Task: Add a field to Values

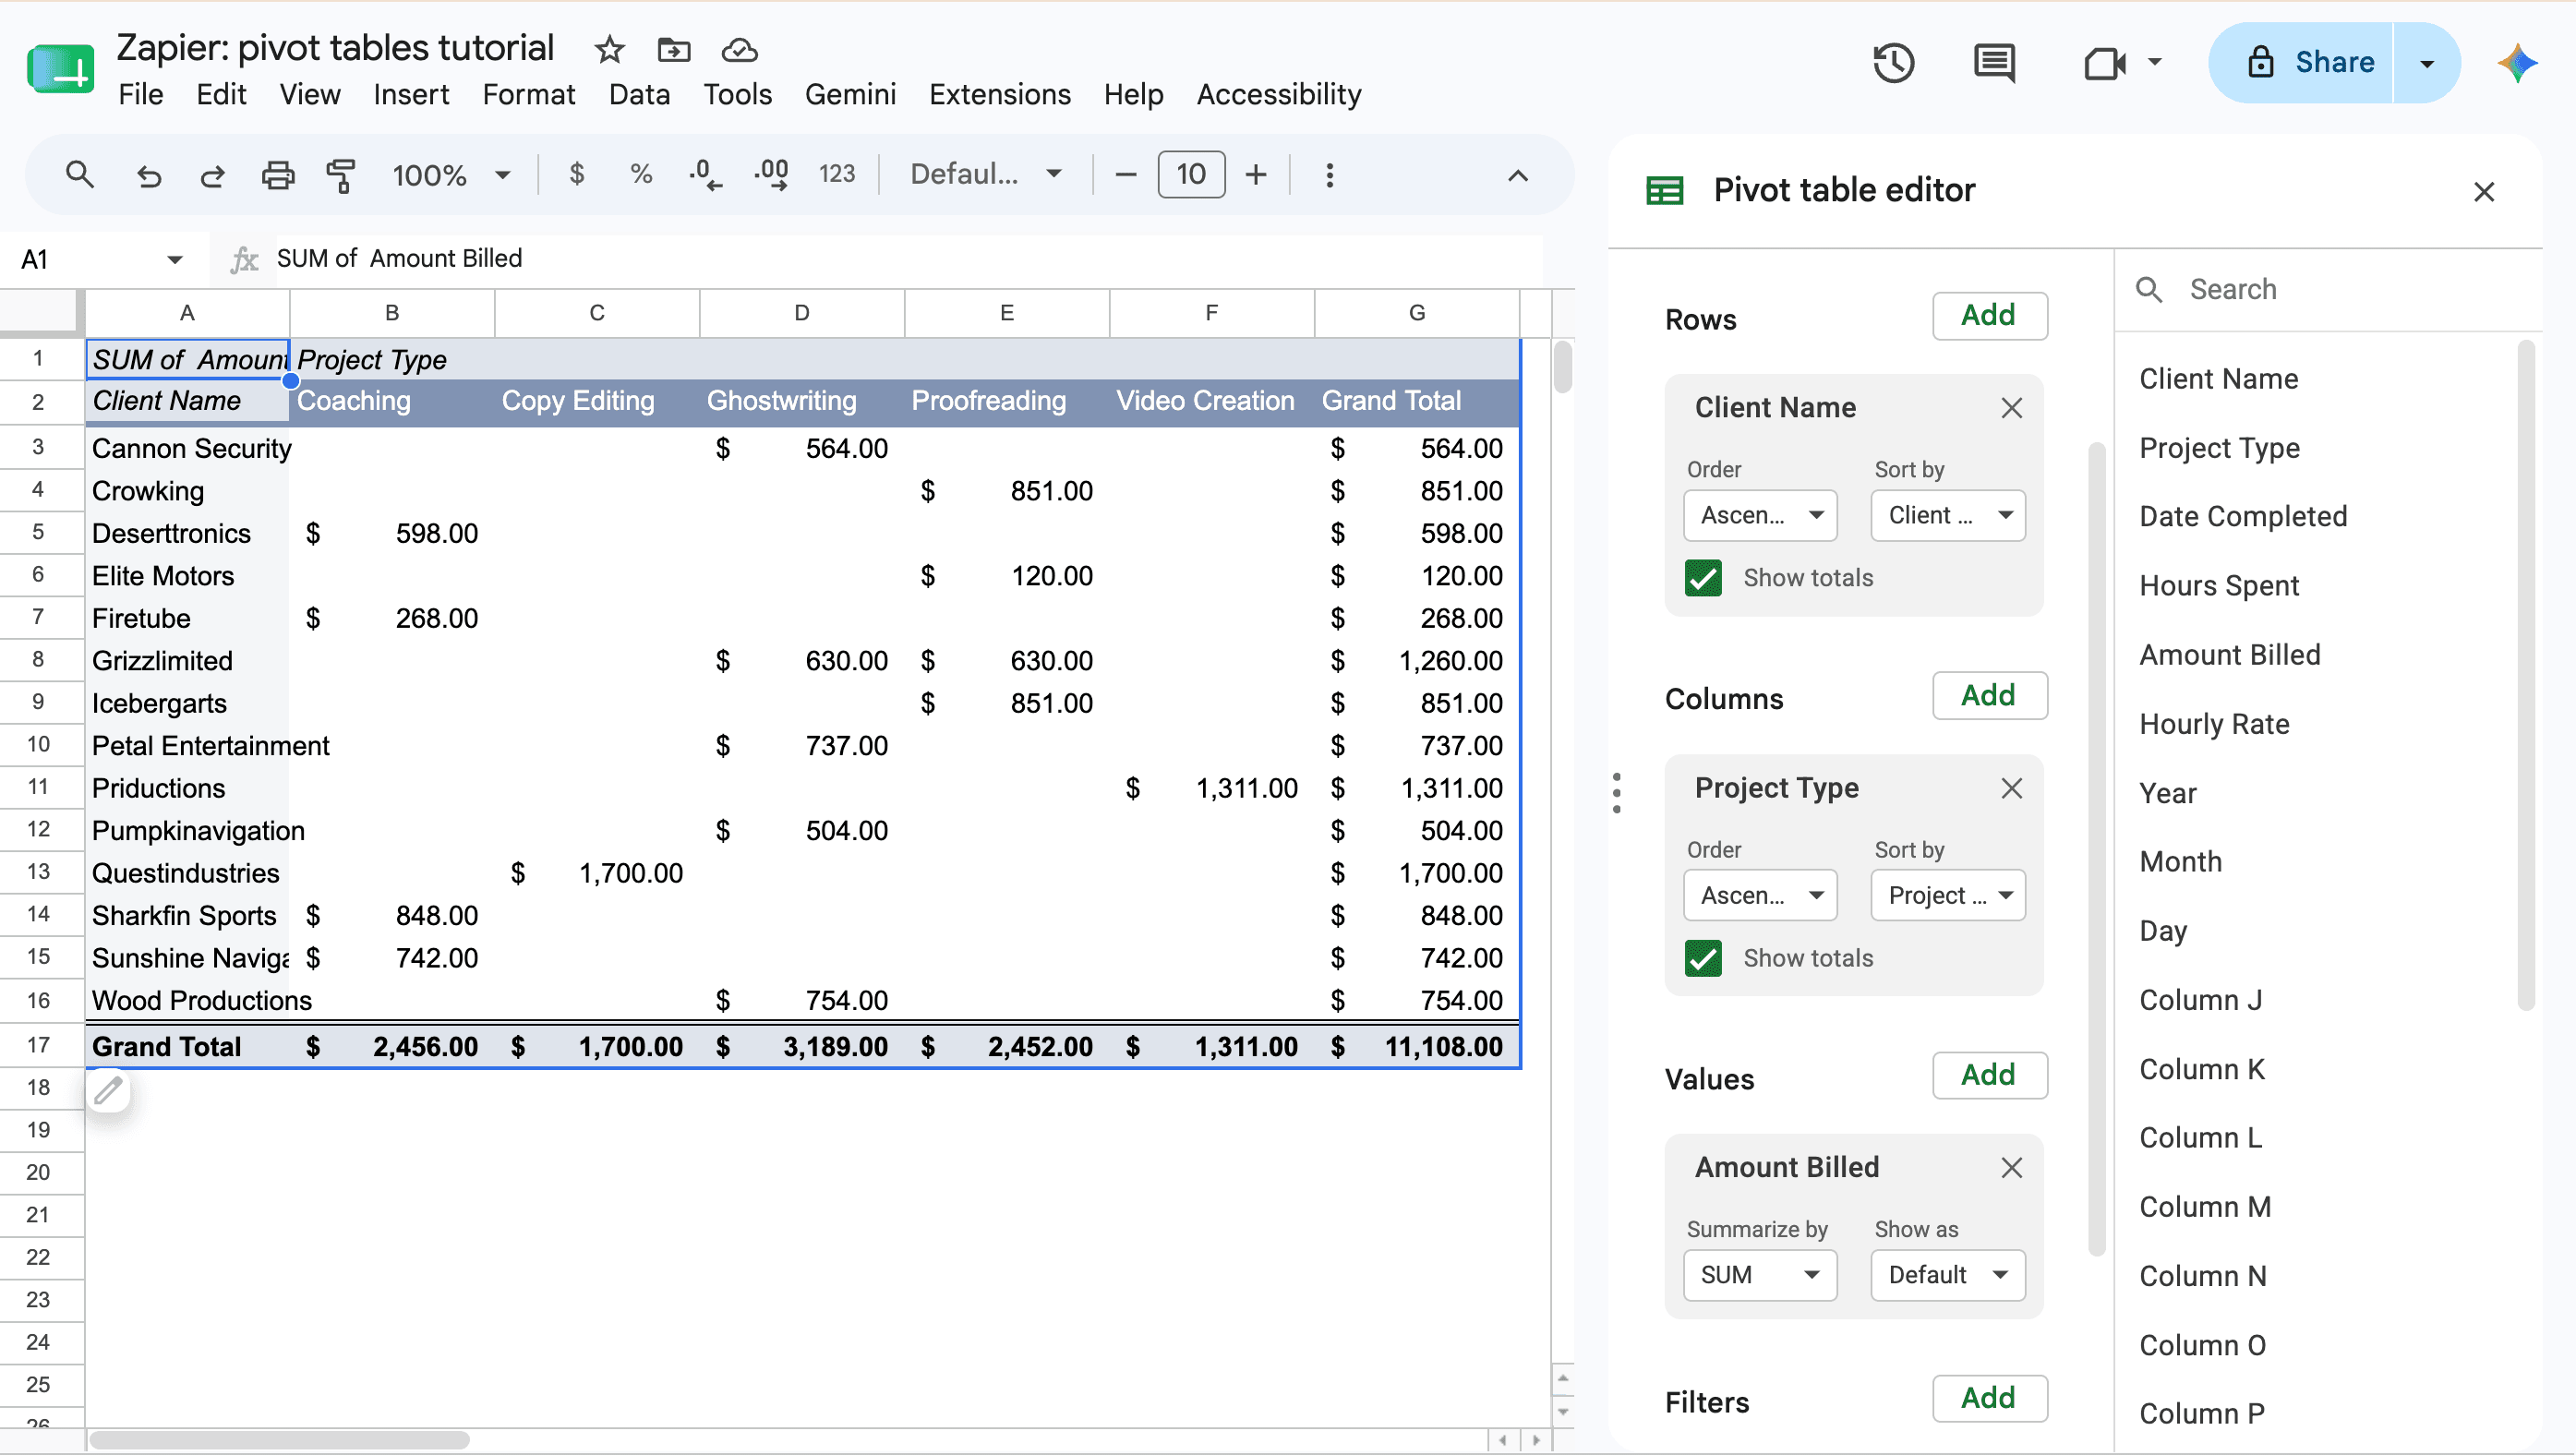Action: click(1989, 1075)
